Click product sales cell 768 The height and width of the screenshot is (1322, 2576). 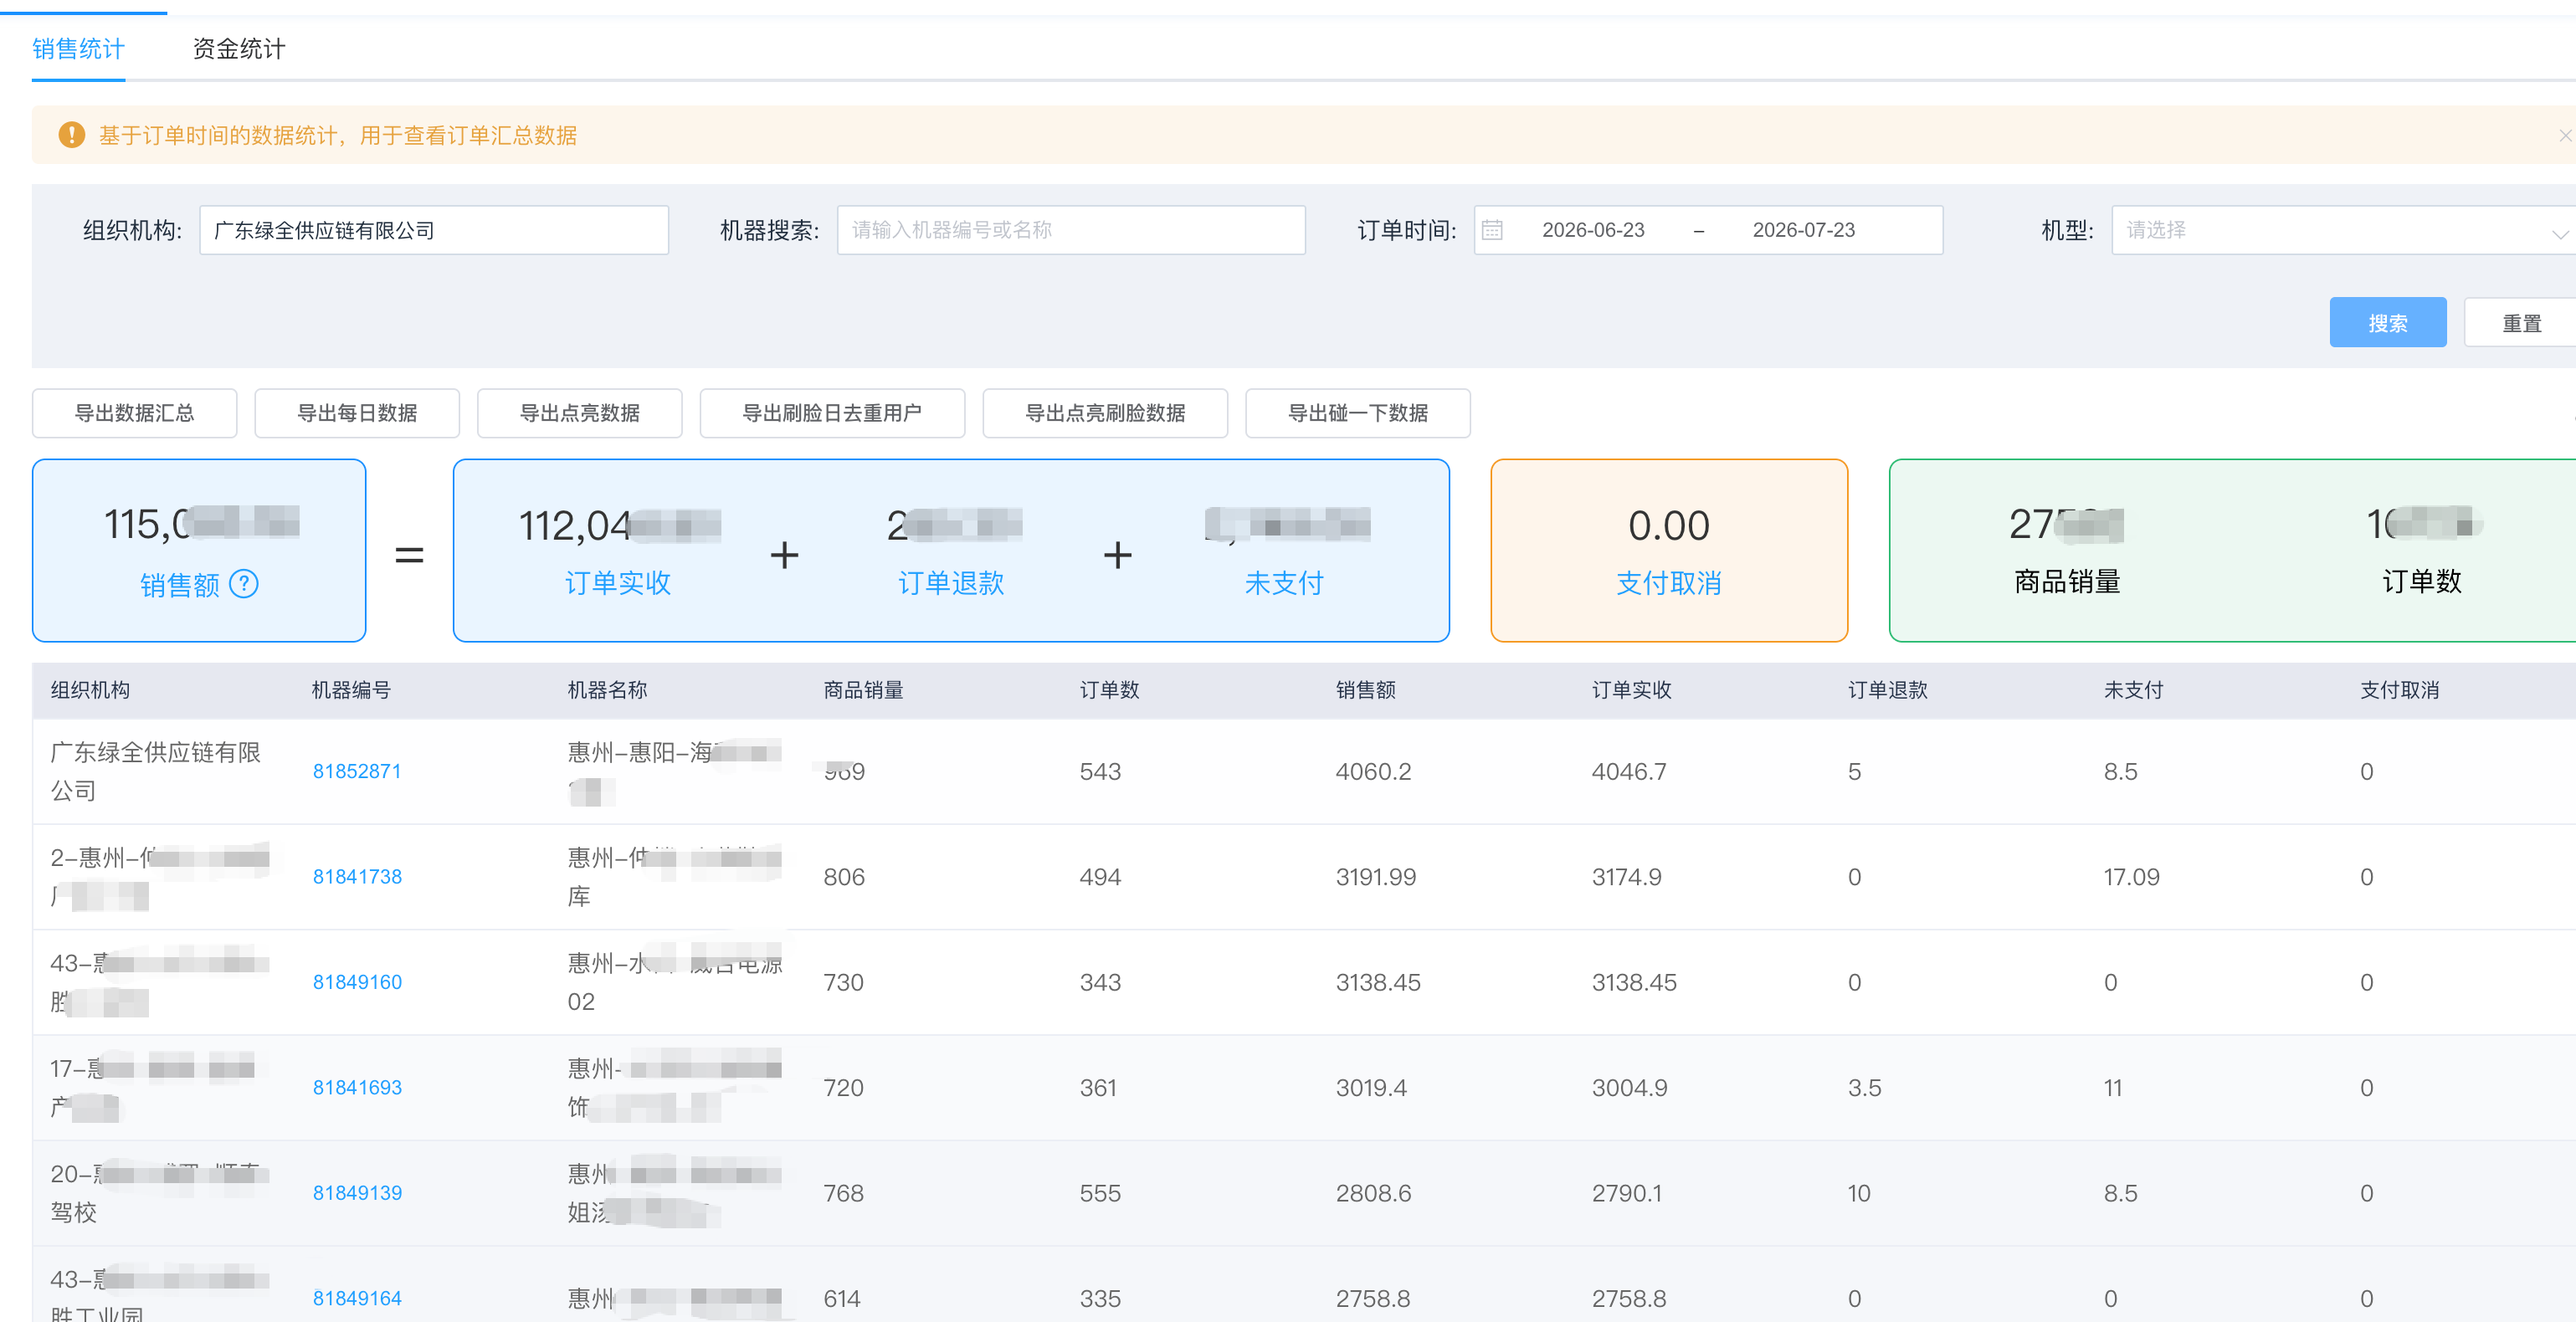(843, 1193)
